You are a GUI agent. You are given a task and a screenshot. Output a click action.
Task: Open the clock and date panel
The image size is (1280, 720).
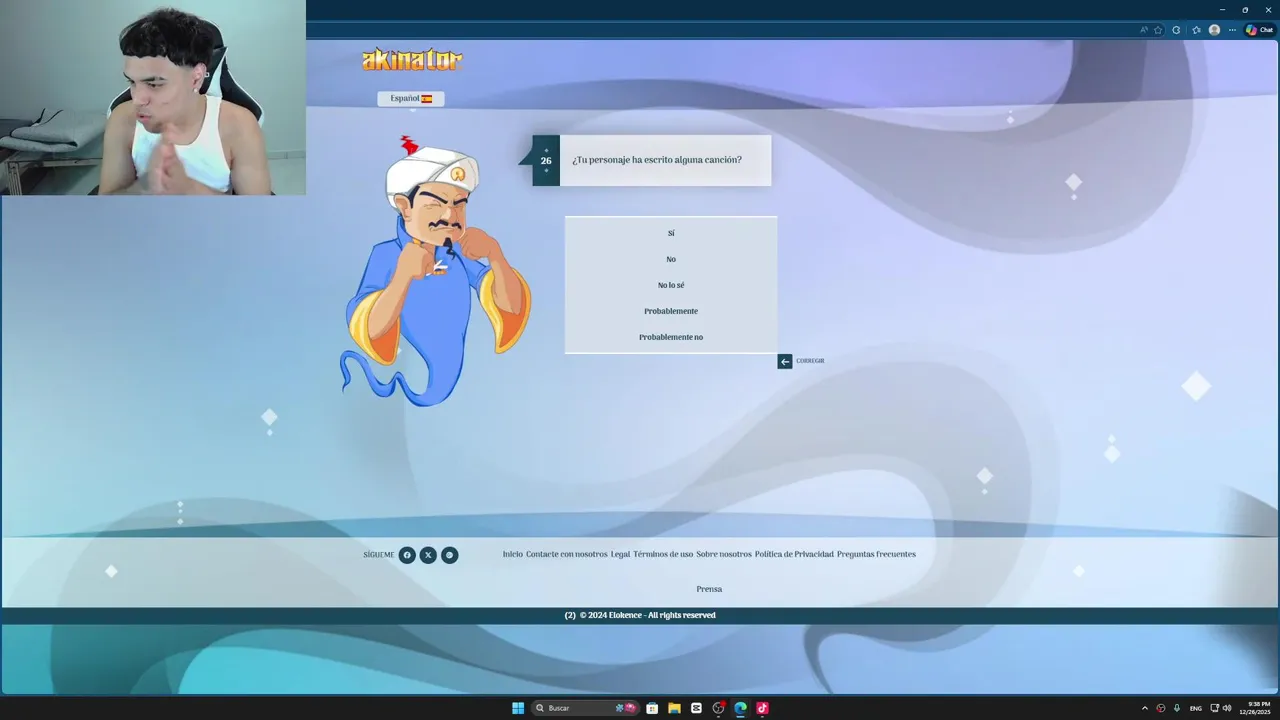click(1254, 708)
